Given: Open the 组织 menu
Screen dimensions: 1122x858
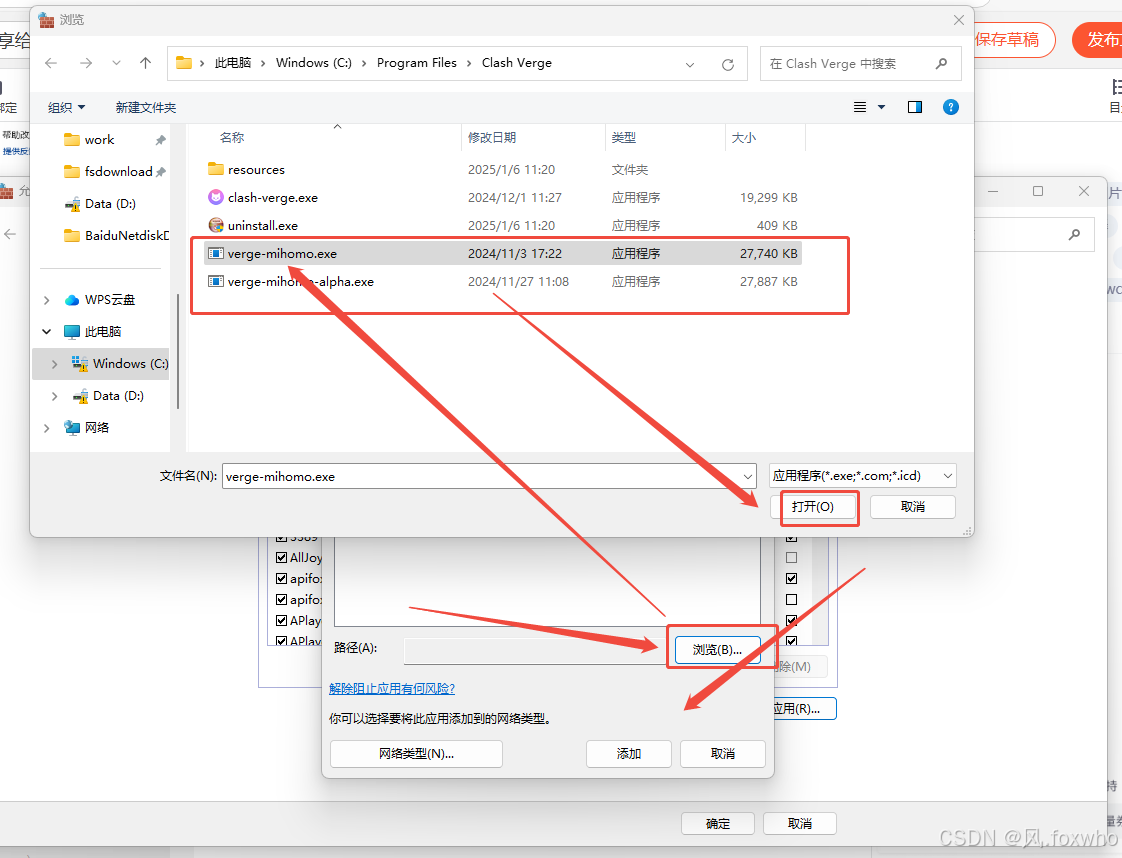Looking at the screenshot, I should pos(66,107).
